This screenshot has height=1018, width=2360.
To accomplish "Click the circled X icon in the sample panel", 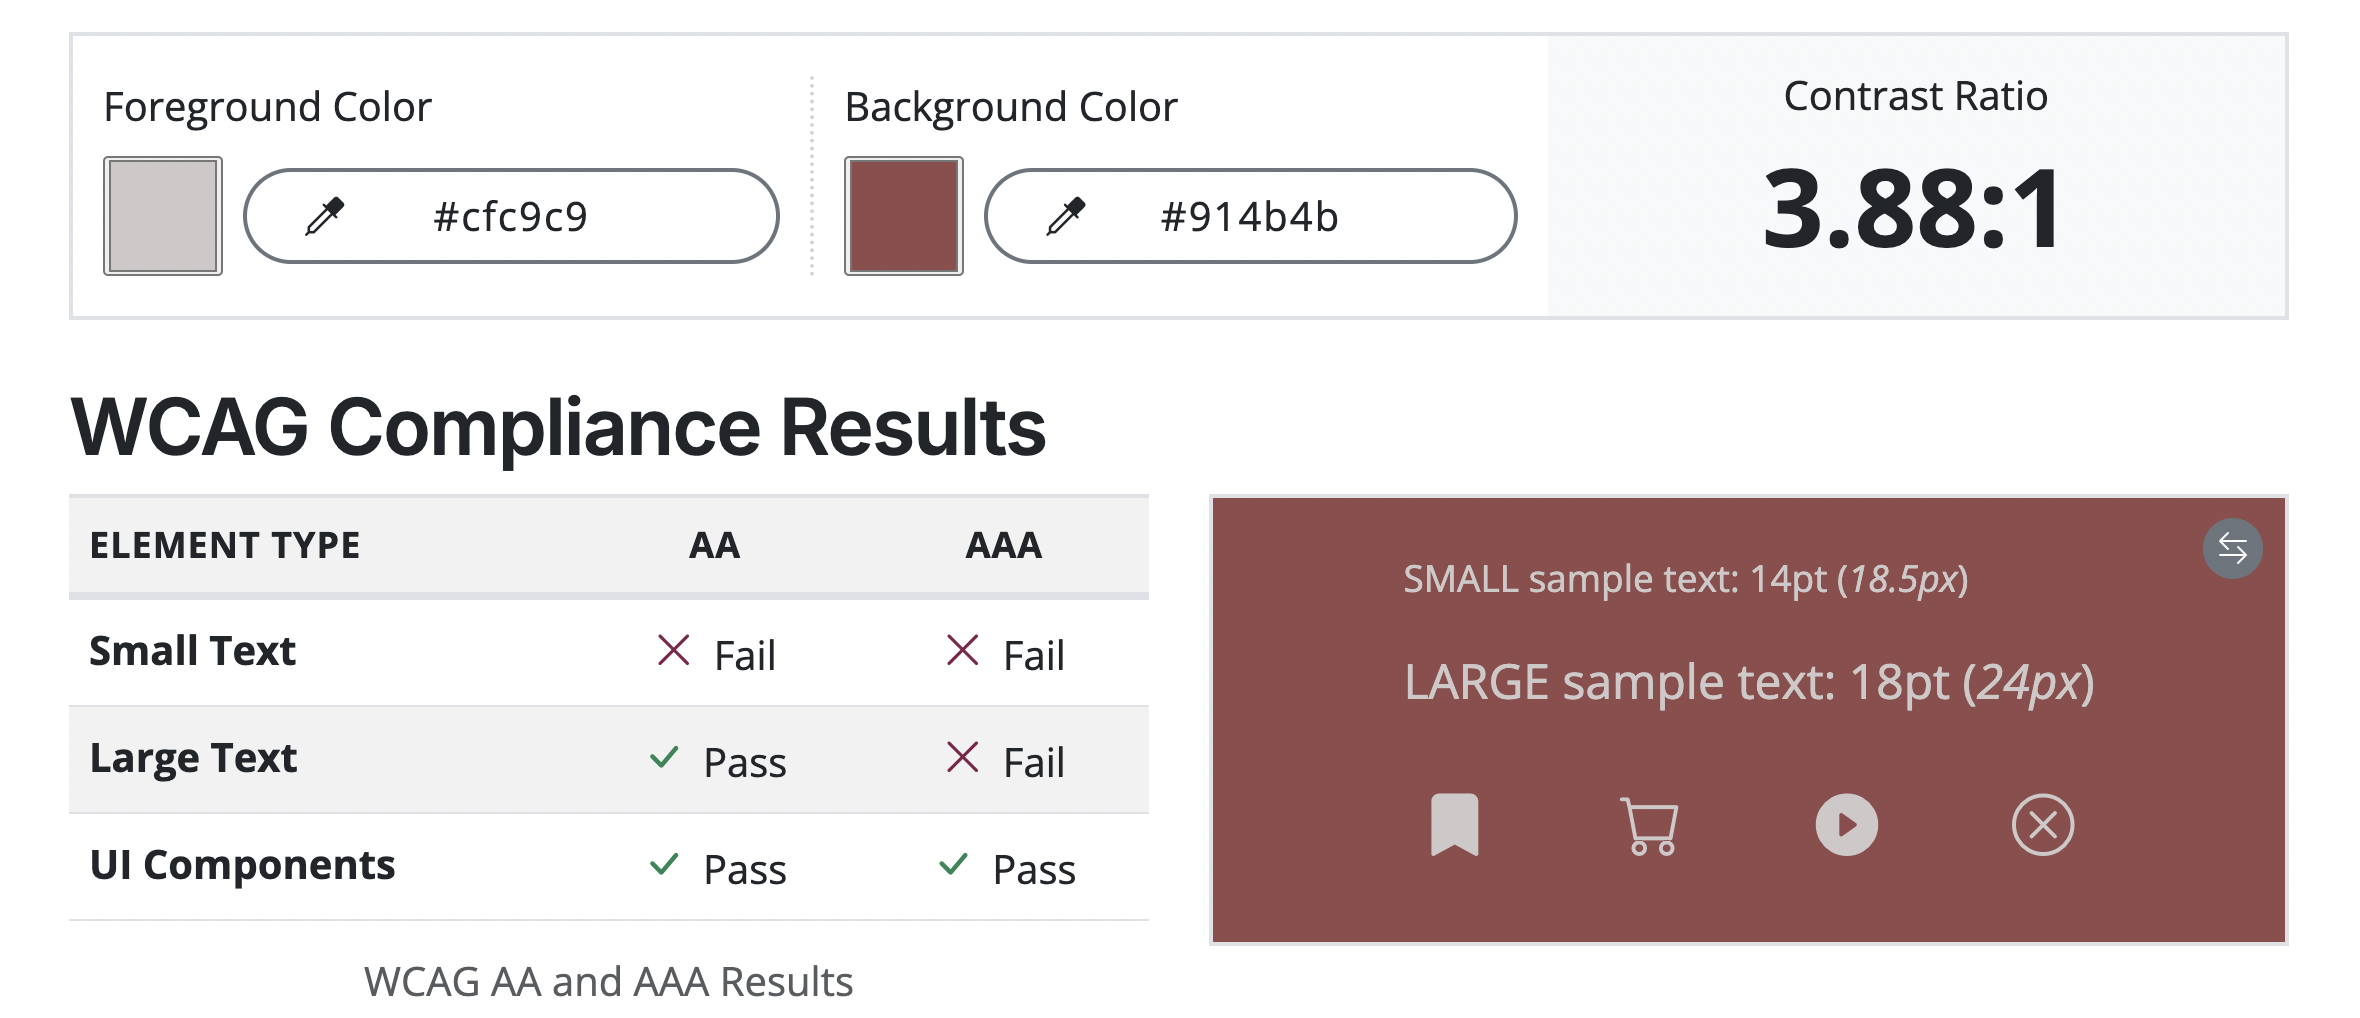I will 2040,825.
